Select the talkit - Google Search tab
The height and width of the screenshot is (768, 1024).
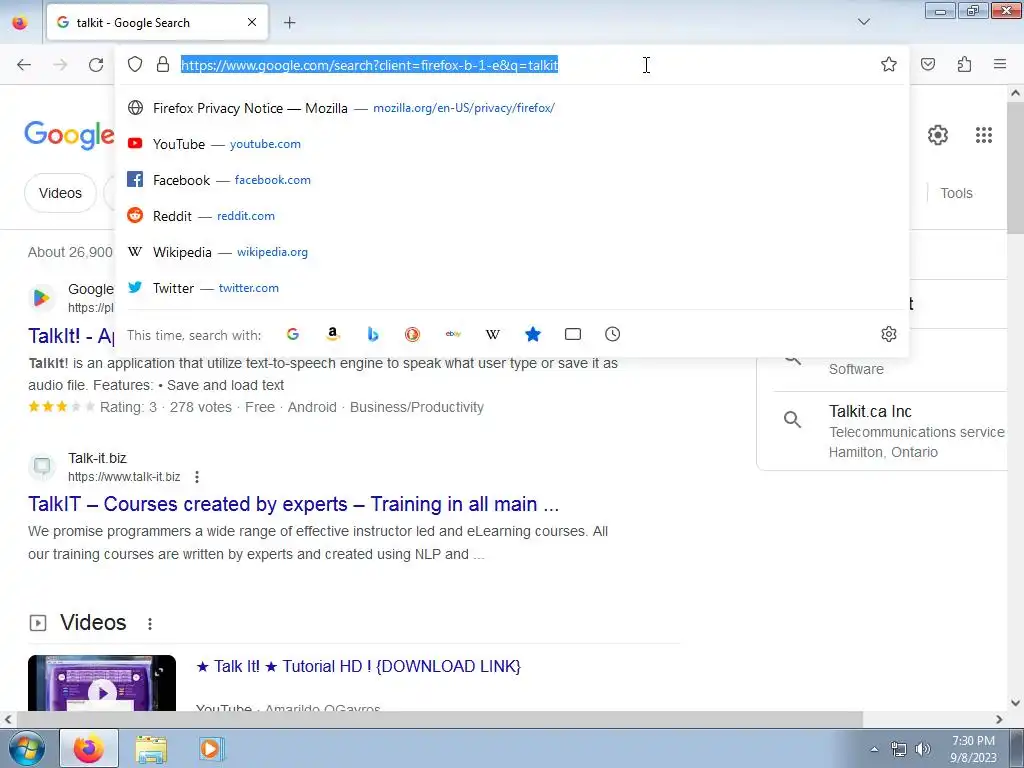tap(157, 23)
